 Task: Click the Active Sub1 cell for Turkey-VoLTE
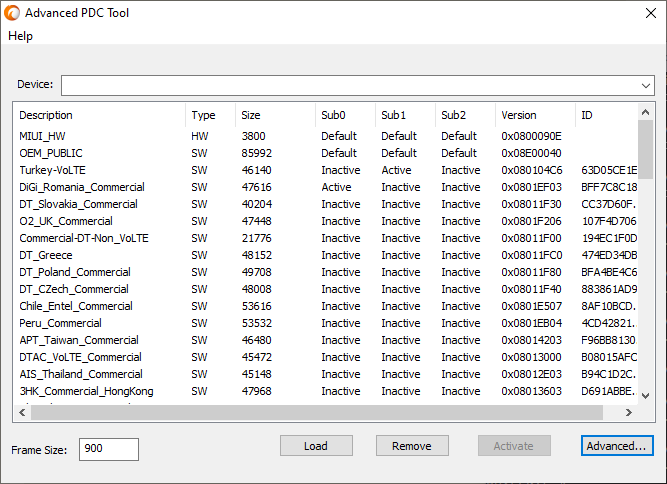pos(396,170)
